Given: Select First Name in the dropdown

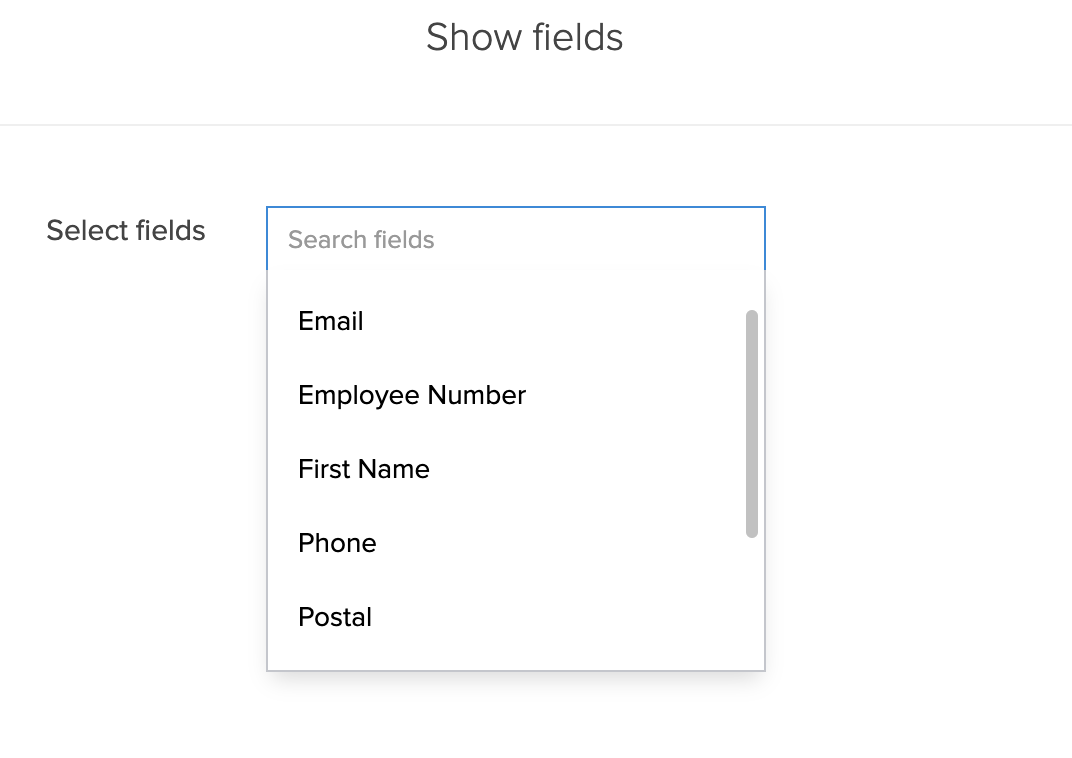Looking at the screenshot, I should coord(364,469).
